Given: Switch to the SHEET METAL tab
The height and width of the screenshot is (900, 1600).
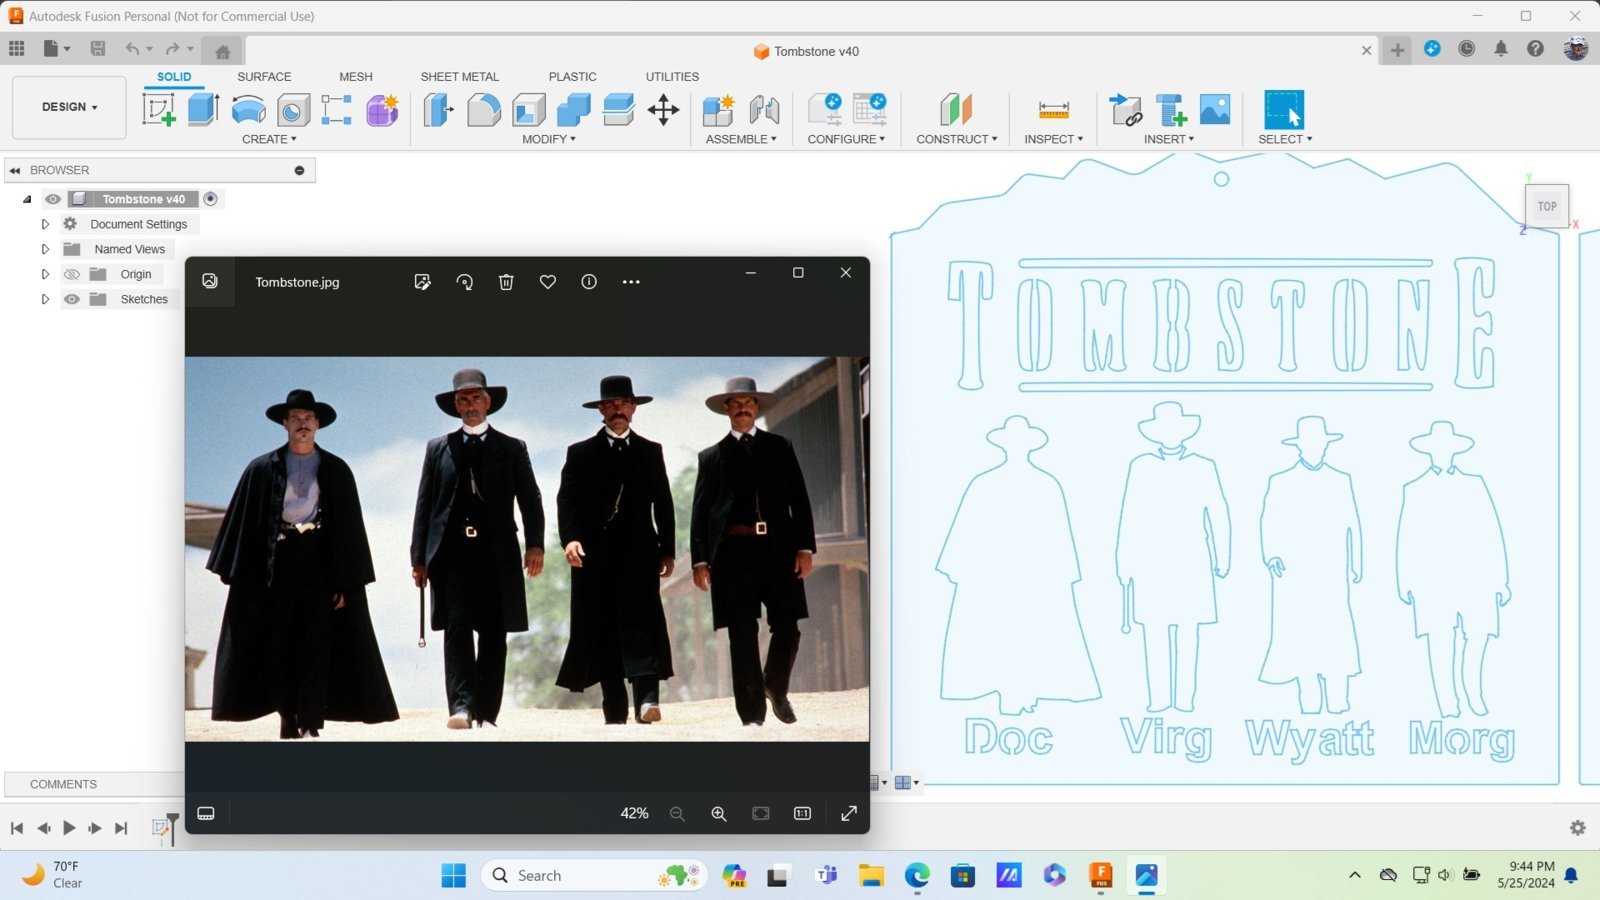Looking at the screenshot, I should coord(459,77).
